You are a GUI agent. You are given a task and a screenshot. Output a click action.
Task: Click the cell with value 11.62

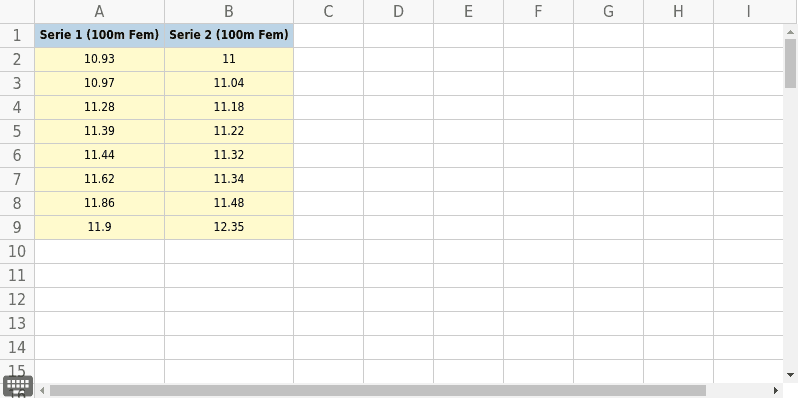click(99, 179)
